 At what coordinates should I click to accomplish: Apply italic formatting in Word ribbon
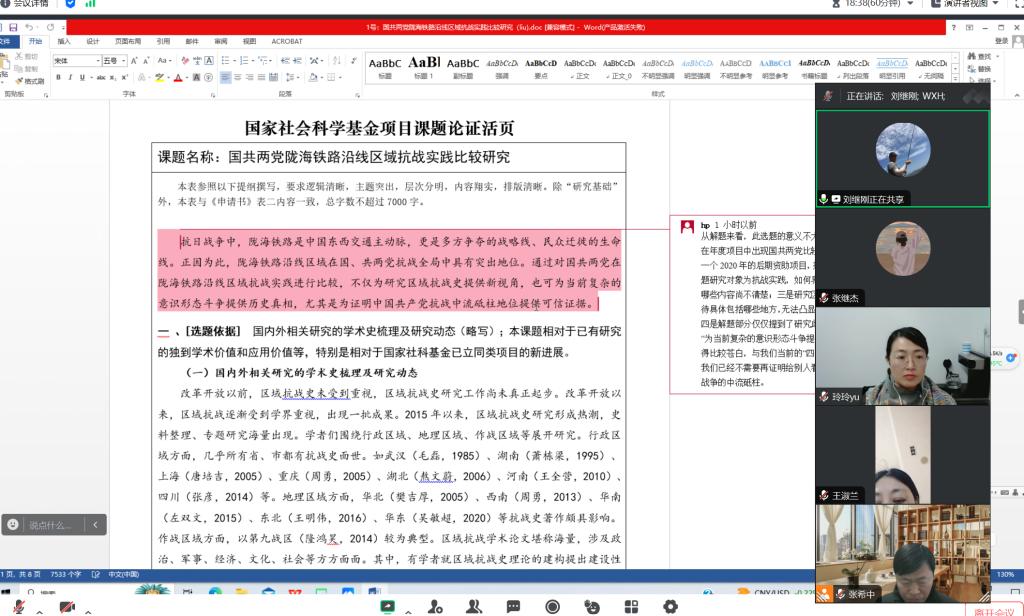70,77
